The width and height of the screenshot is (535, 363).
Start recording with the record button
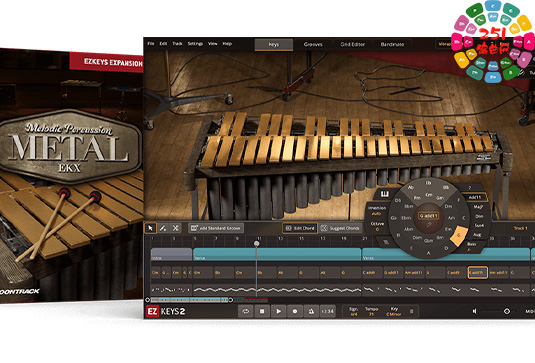[x=295, y=311]
